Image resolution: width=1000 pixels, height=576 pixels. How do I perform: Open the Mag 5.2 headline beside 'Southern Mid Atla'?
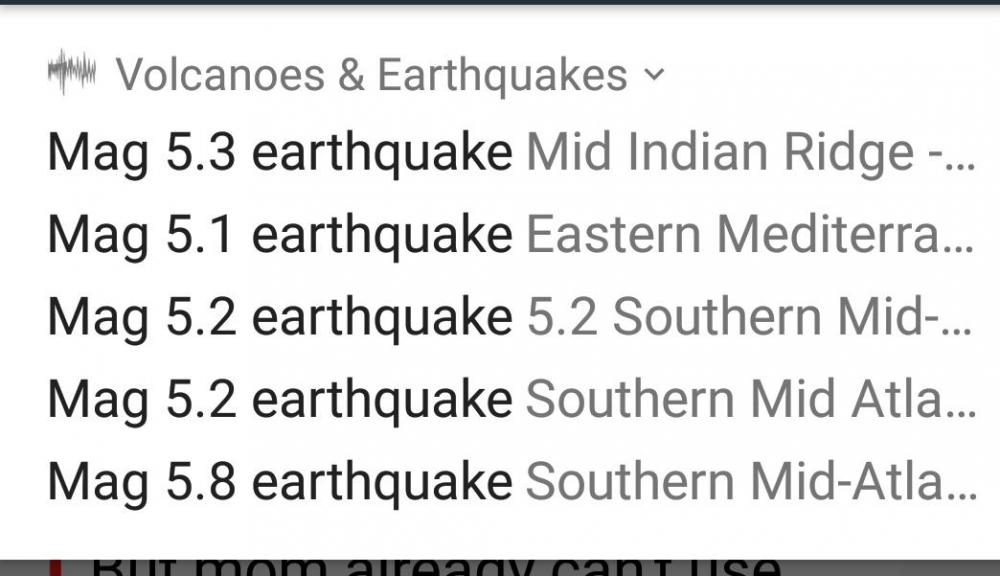tap(280, 400)
